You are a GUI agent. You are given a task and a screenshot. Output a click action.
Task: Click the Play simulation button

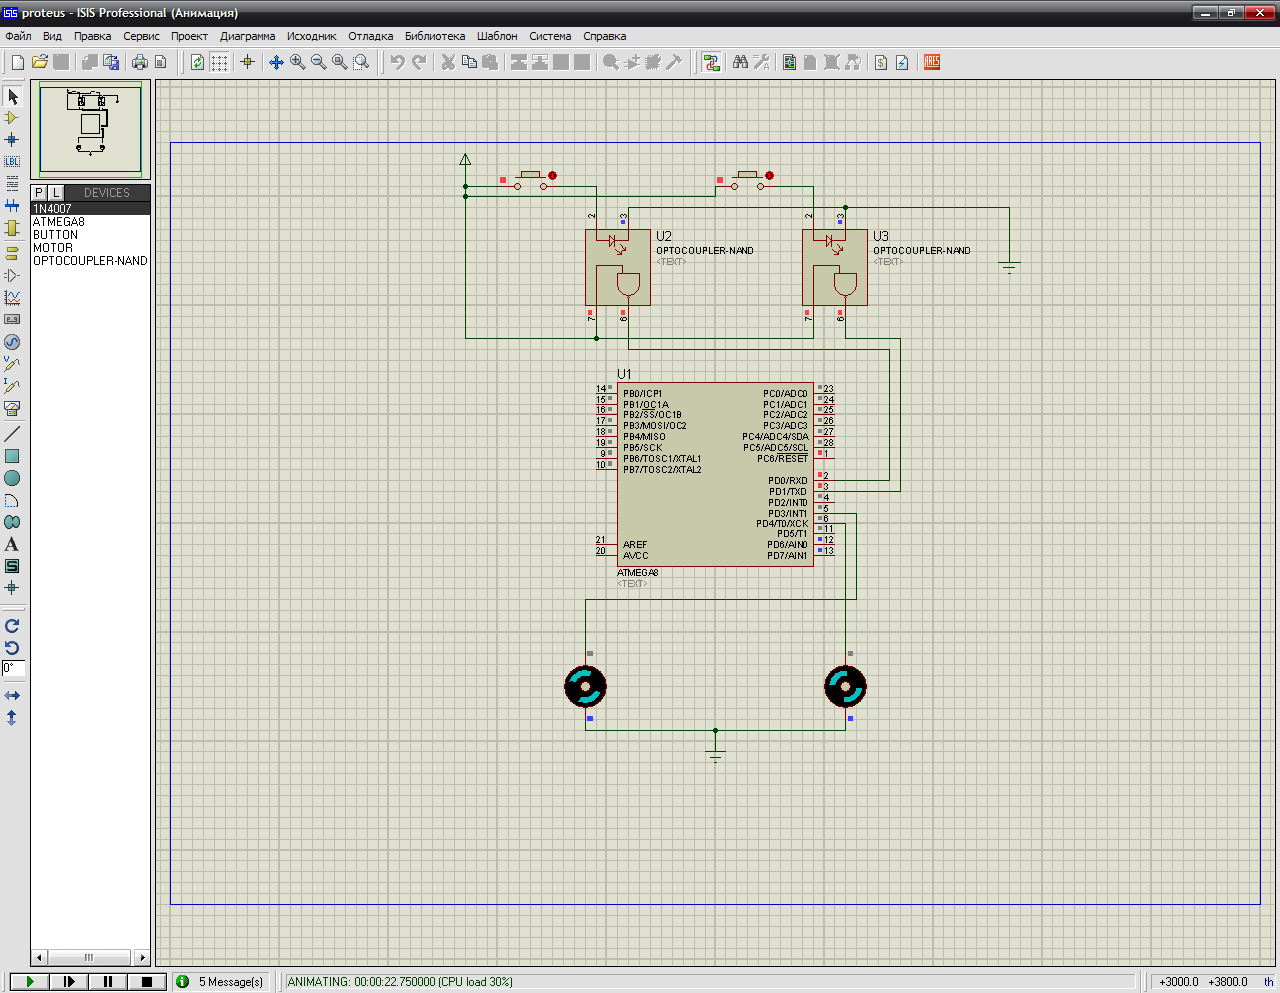coord(30,982)
